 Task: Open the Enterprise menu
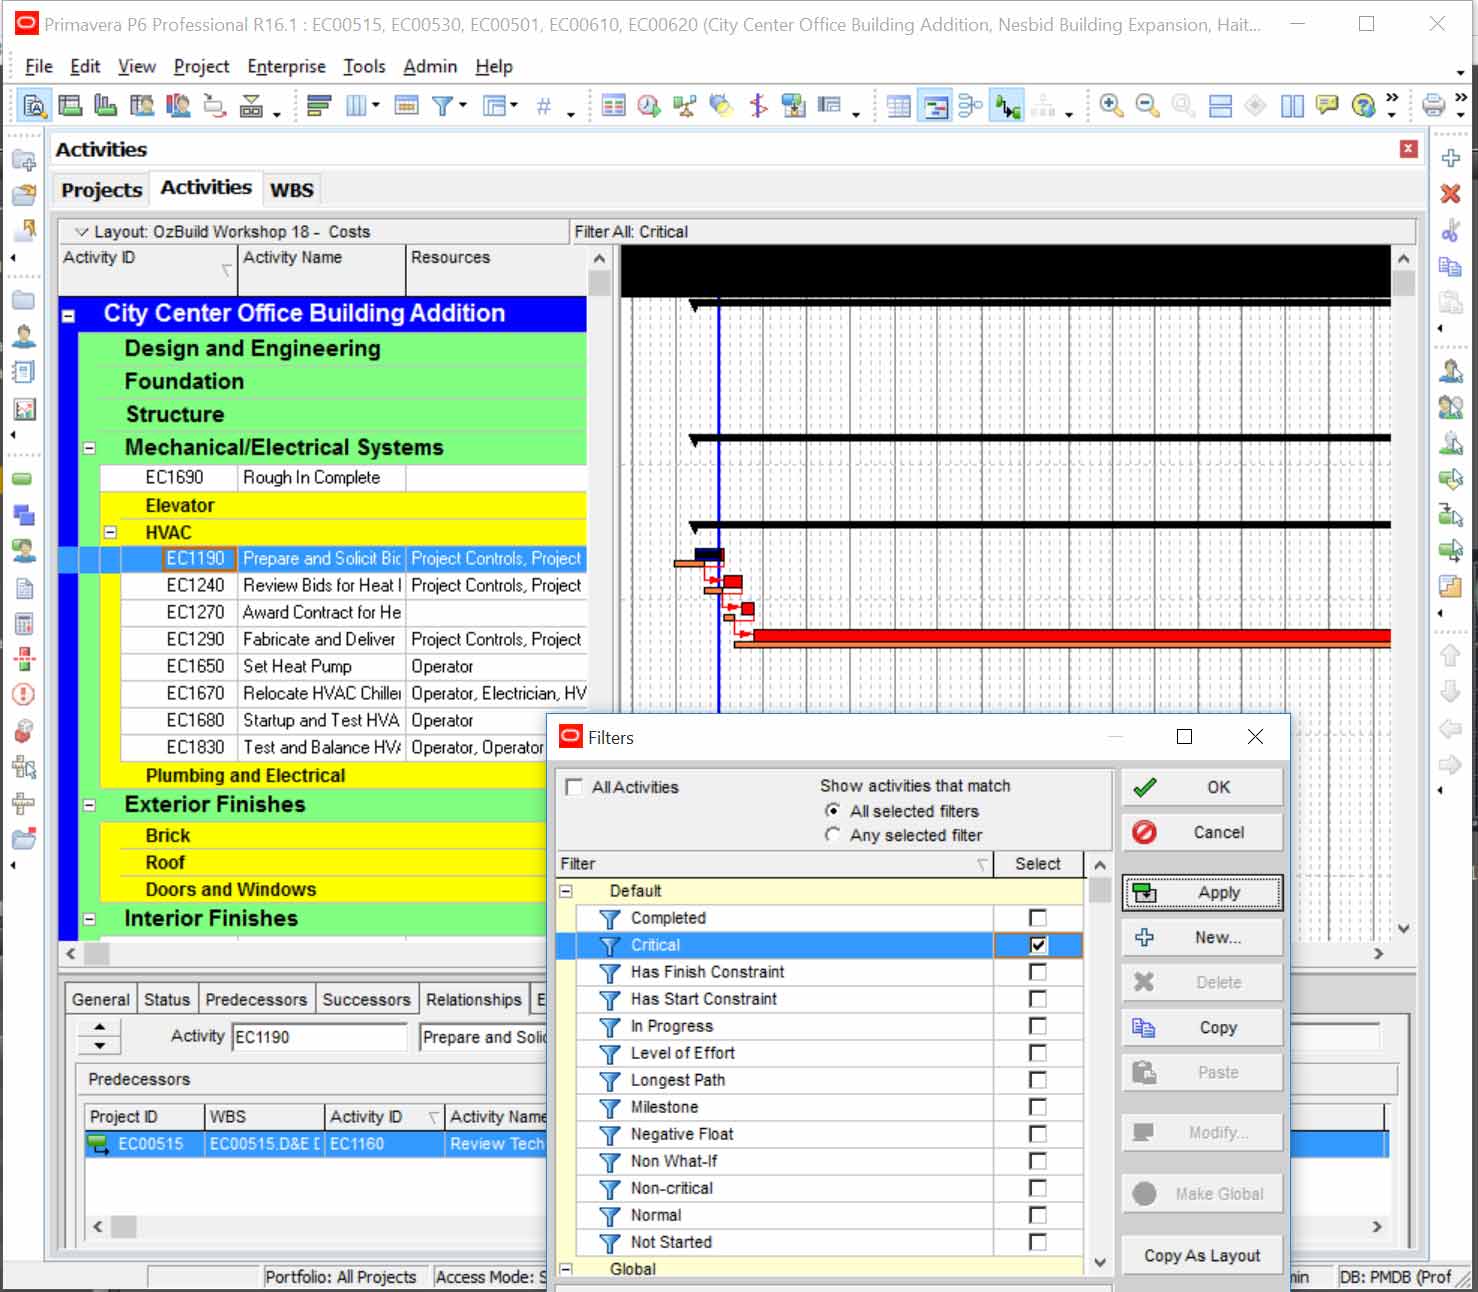286,66
